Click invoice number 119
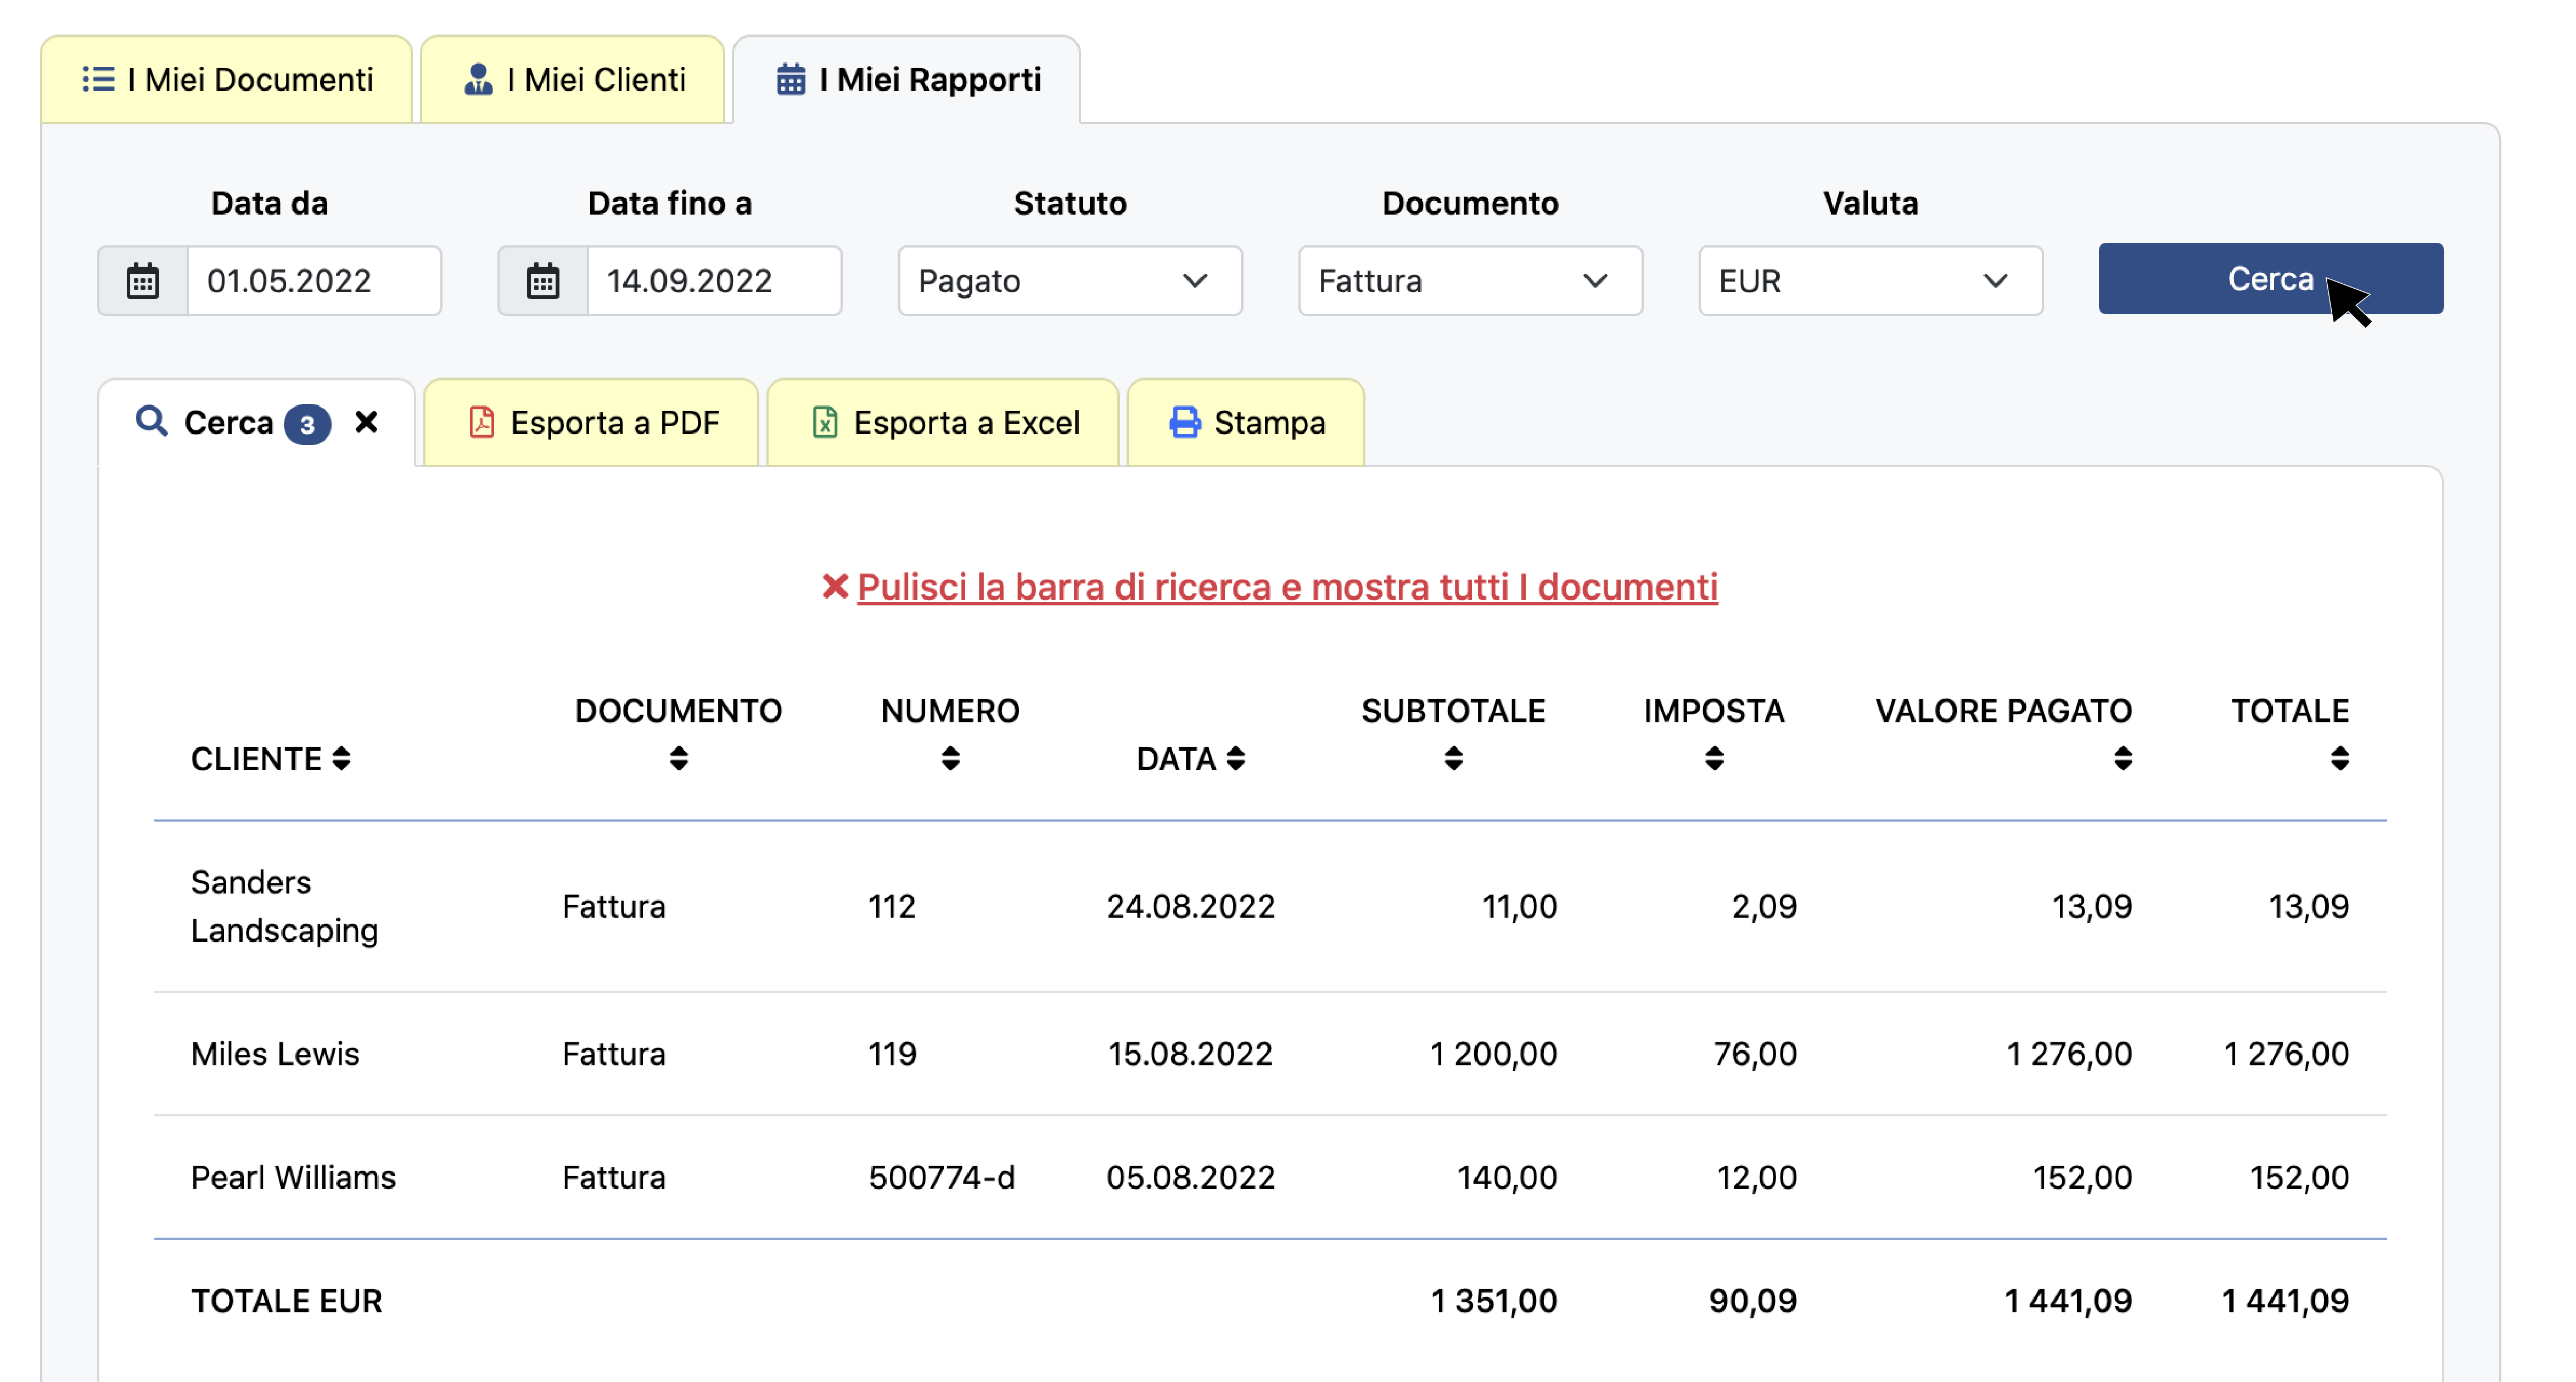The height and width of the screenshot is (1382, 2576). pyautogui.click(x=892, y=1054)
